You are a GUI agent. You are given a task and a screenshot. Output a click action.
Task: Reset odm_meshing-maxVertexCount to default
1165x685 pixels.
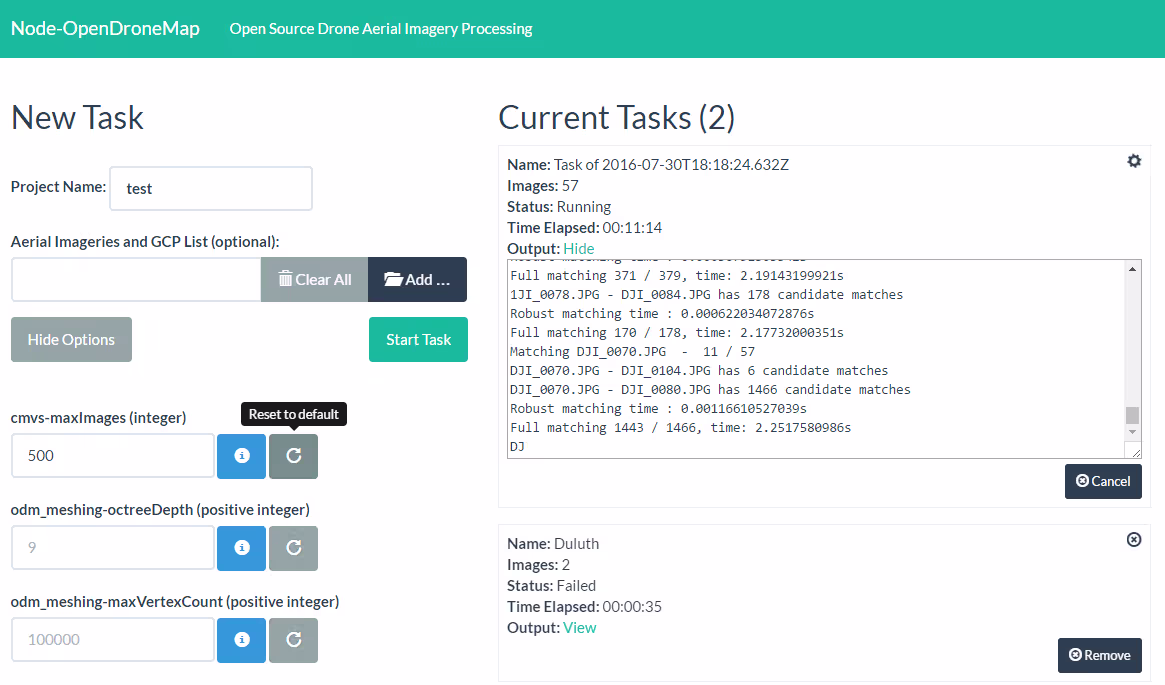tap(293, 640)
